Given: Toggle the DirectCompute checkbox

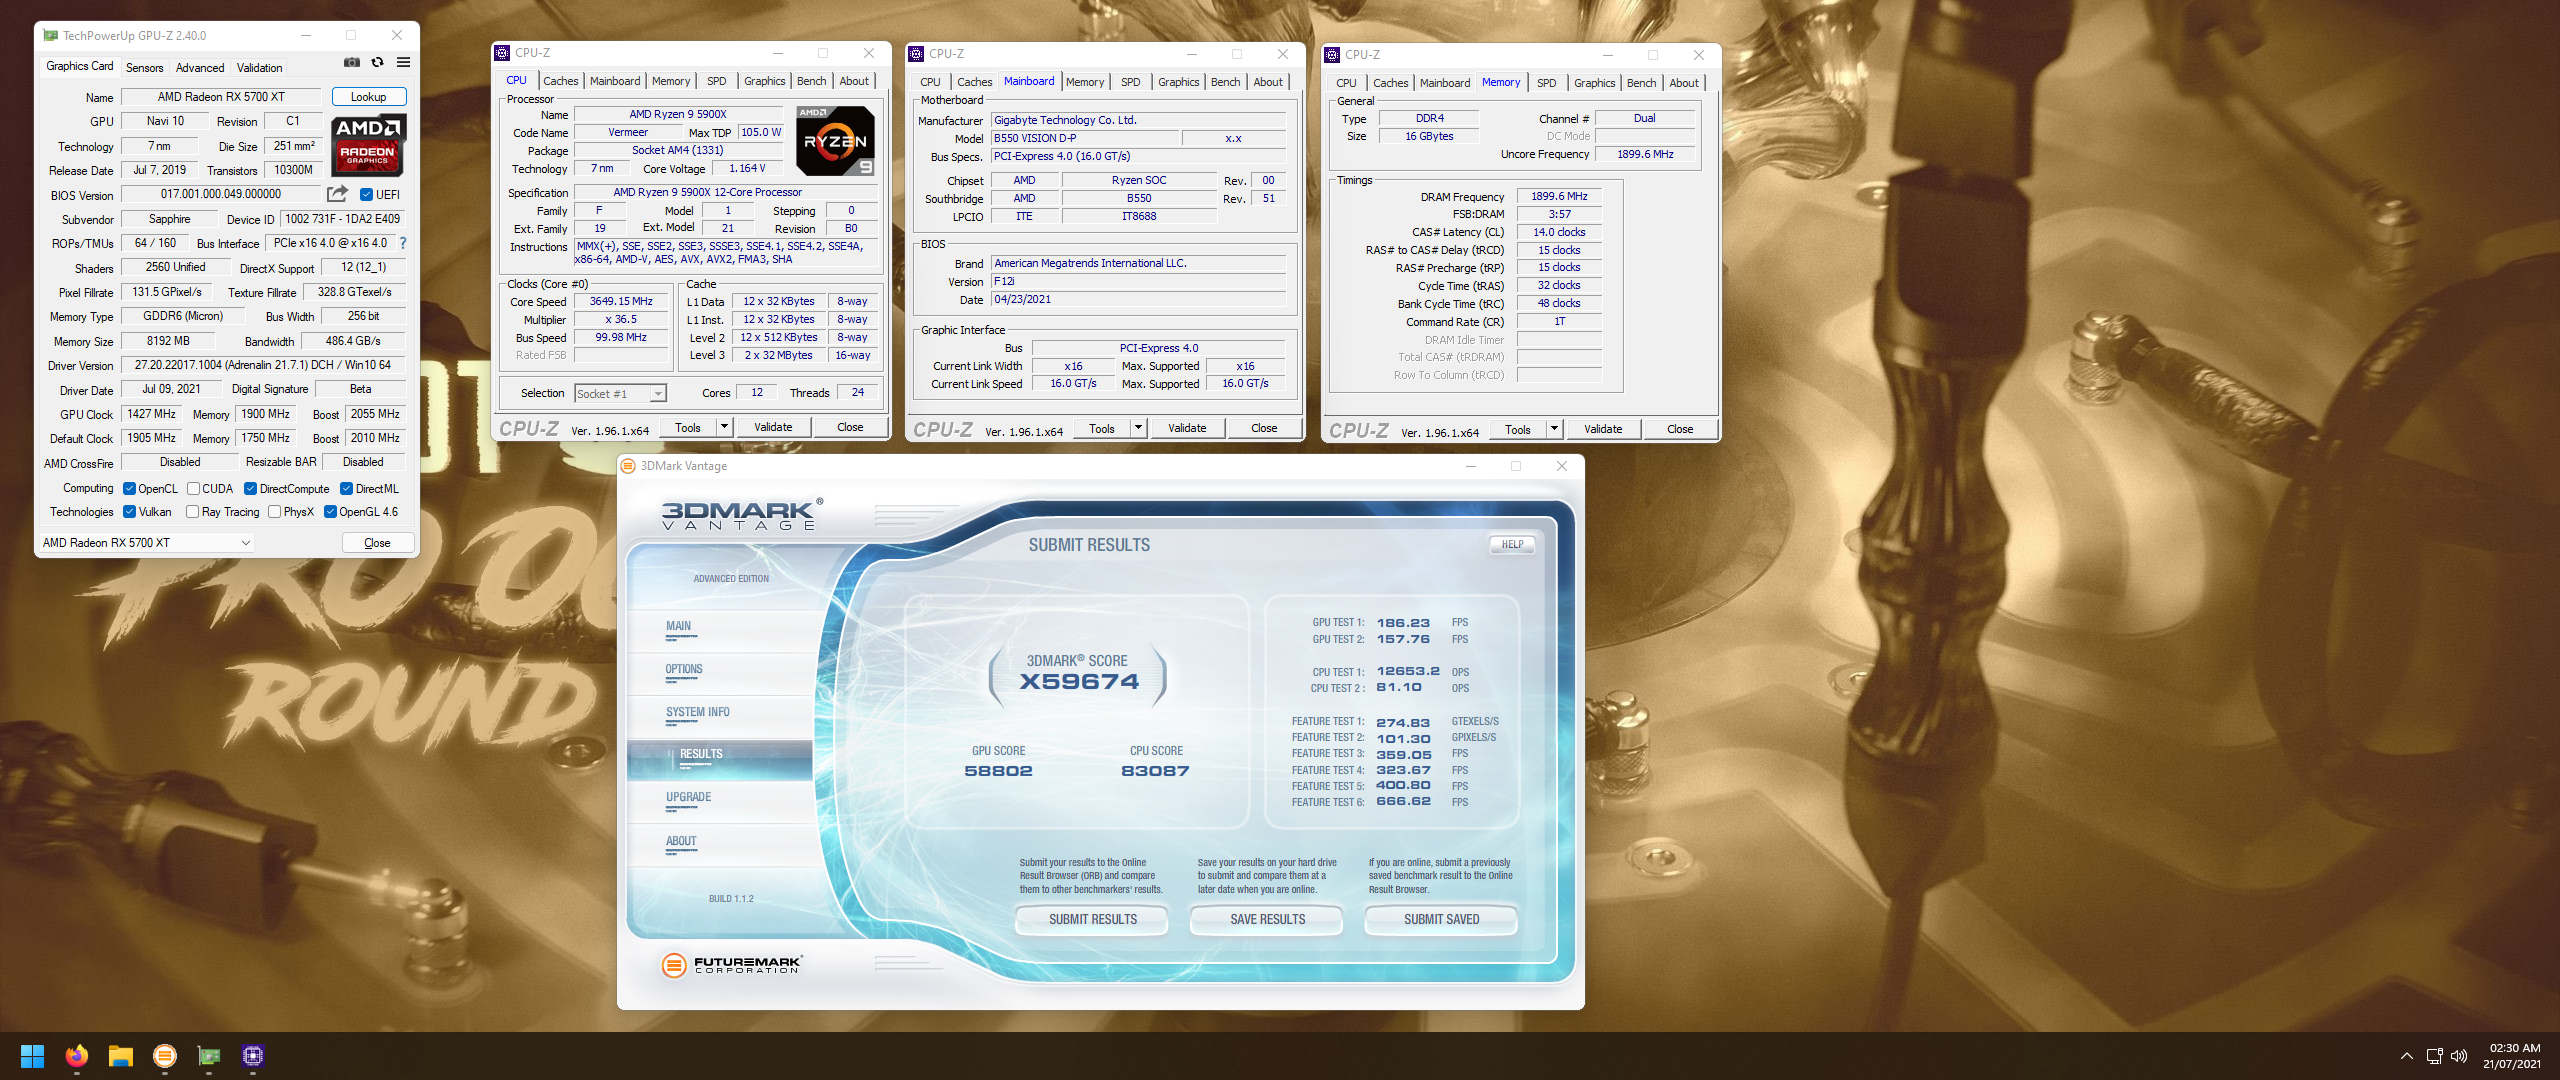Looking at the screenshot, I should coord(250,489).
